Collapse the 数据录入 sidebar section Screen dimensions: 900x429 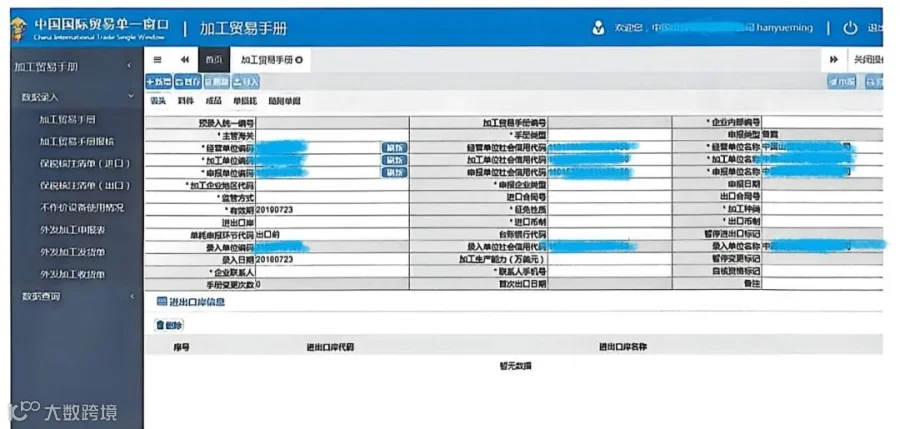point(77,97)
